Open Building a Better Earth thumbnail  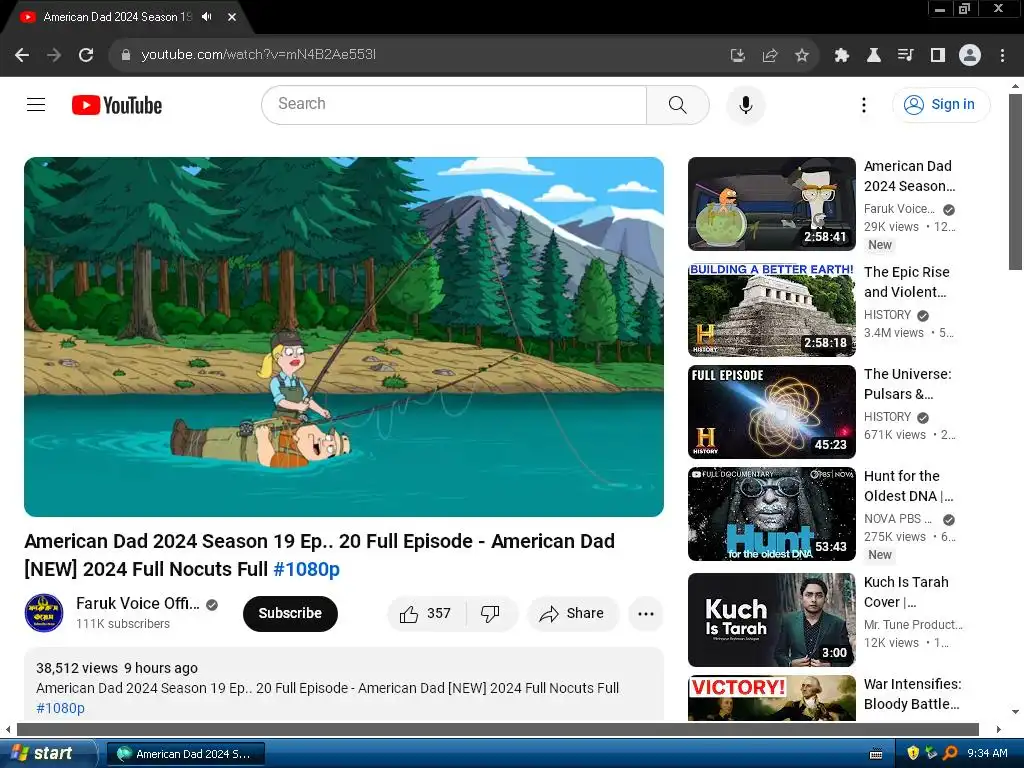click(771, 310)
